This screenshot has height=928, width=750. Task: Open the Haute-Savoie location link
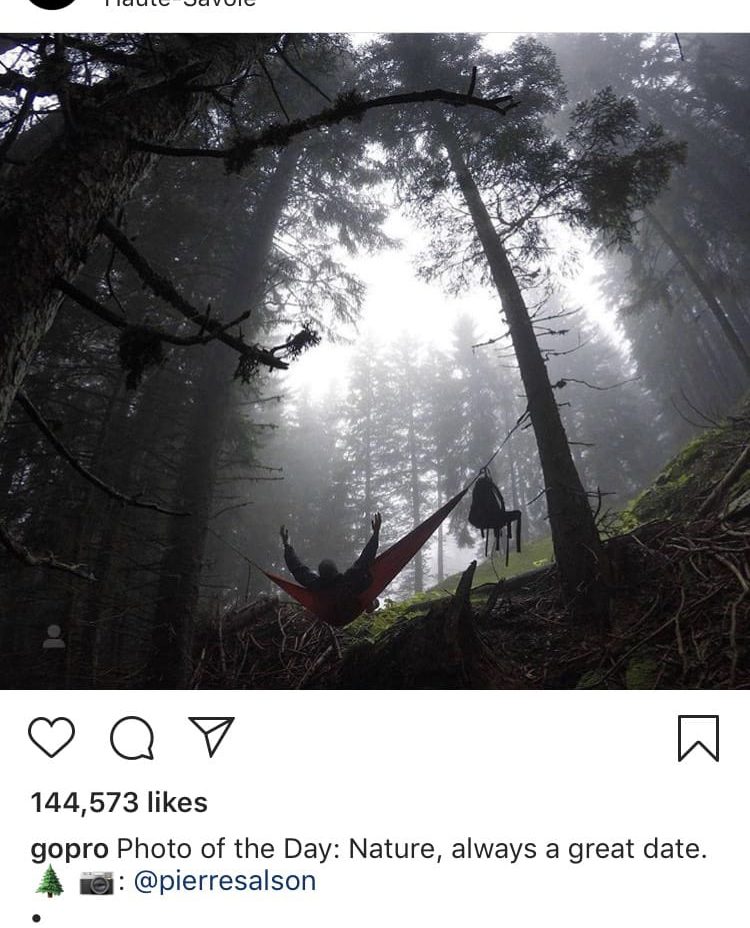tap(180, 3)
